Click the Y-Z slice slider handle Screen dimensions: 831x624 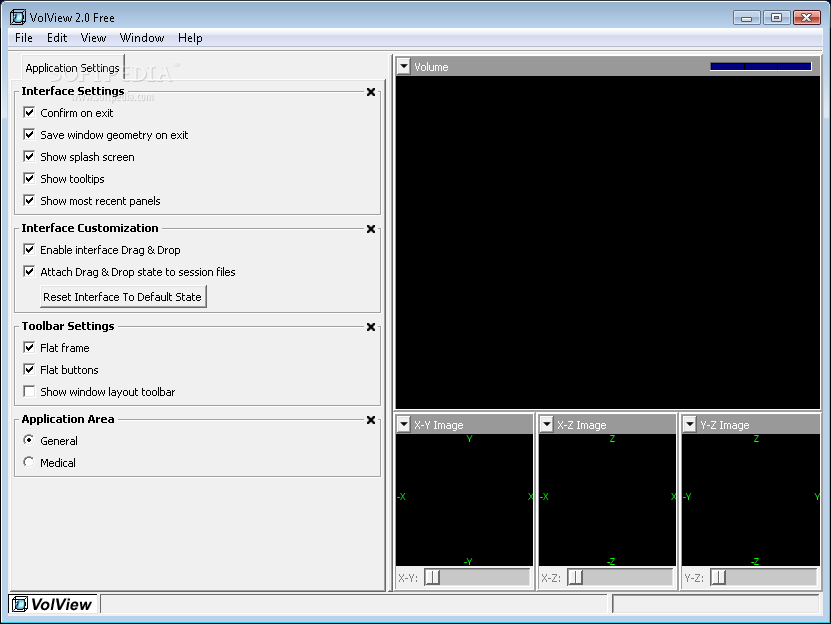719,577
